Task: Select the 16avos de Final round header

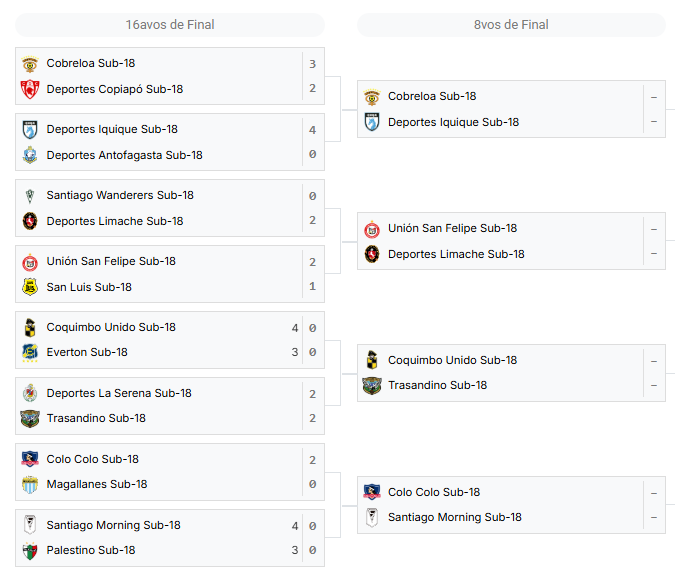Action: click(x=170, y=25)
